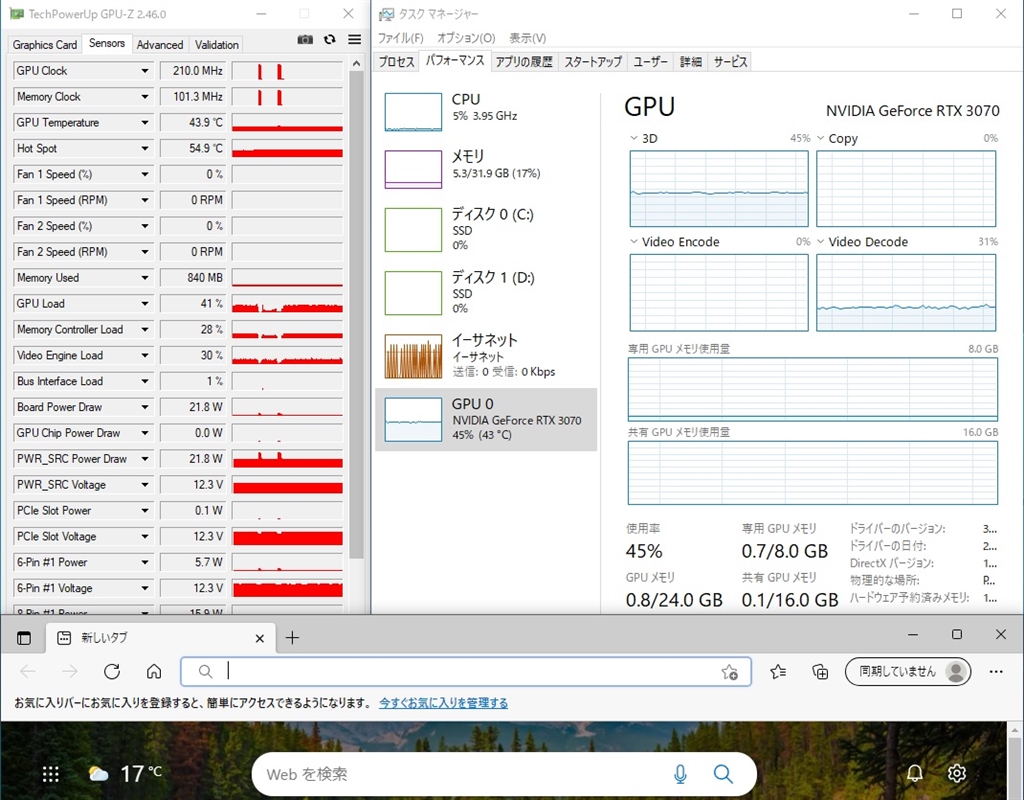Image resolution: width=1024 pixels, height=800 pixels.
Task: Select GPU 0 NVIDIA GeForce RTX 3070 item
Action: coord(486,419)
